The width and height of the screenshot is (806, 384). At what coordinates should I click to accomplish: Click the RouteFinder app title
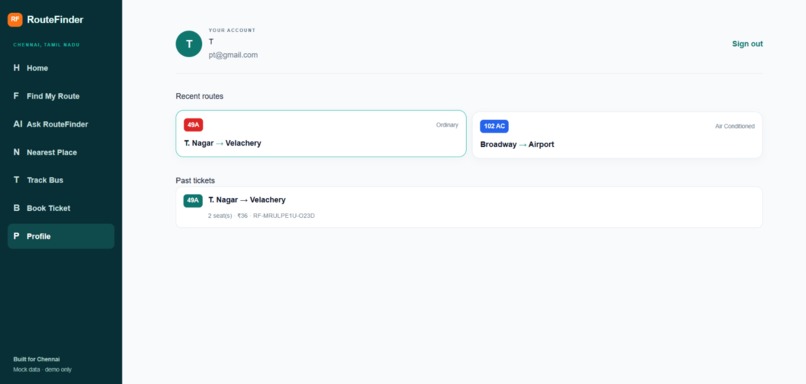click(x=55, y=20)
